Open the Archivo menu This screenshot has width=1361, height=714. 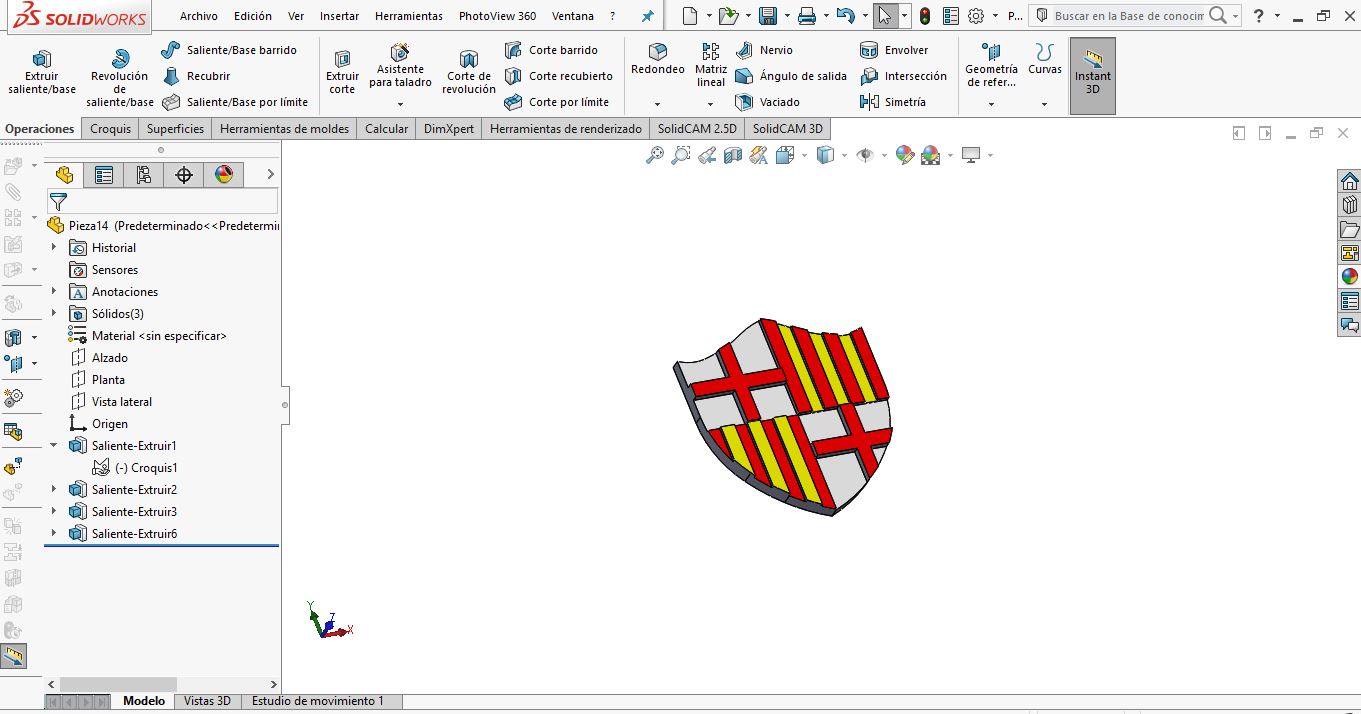[x=199, y=16]
